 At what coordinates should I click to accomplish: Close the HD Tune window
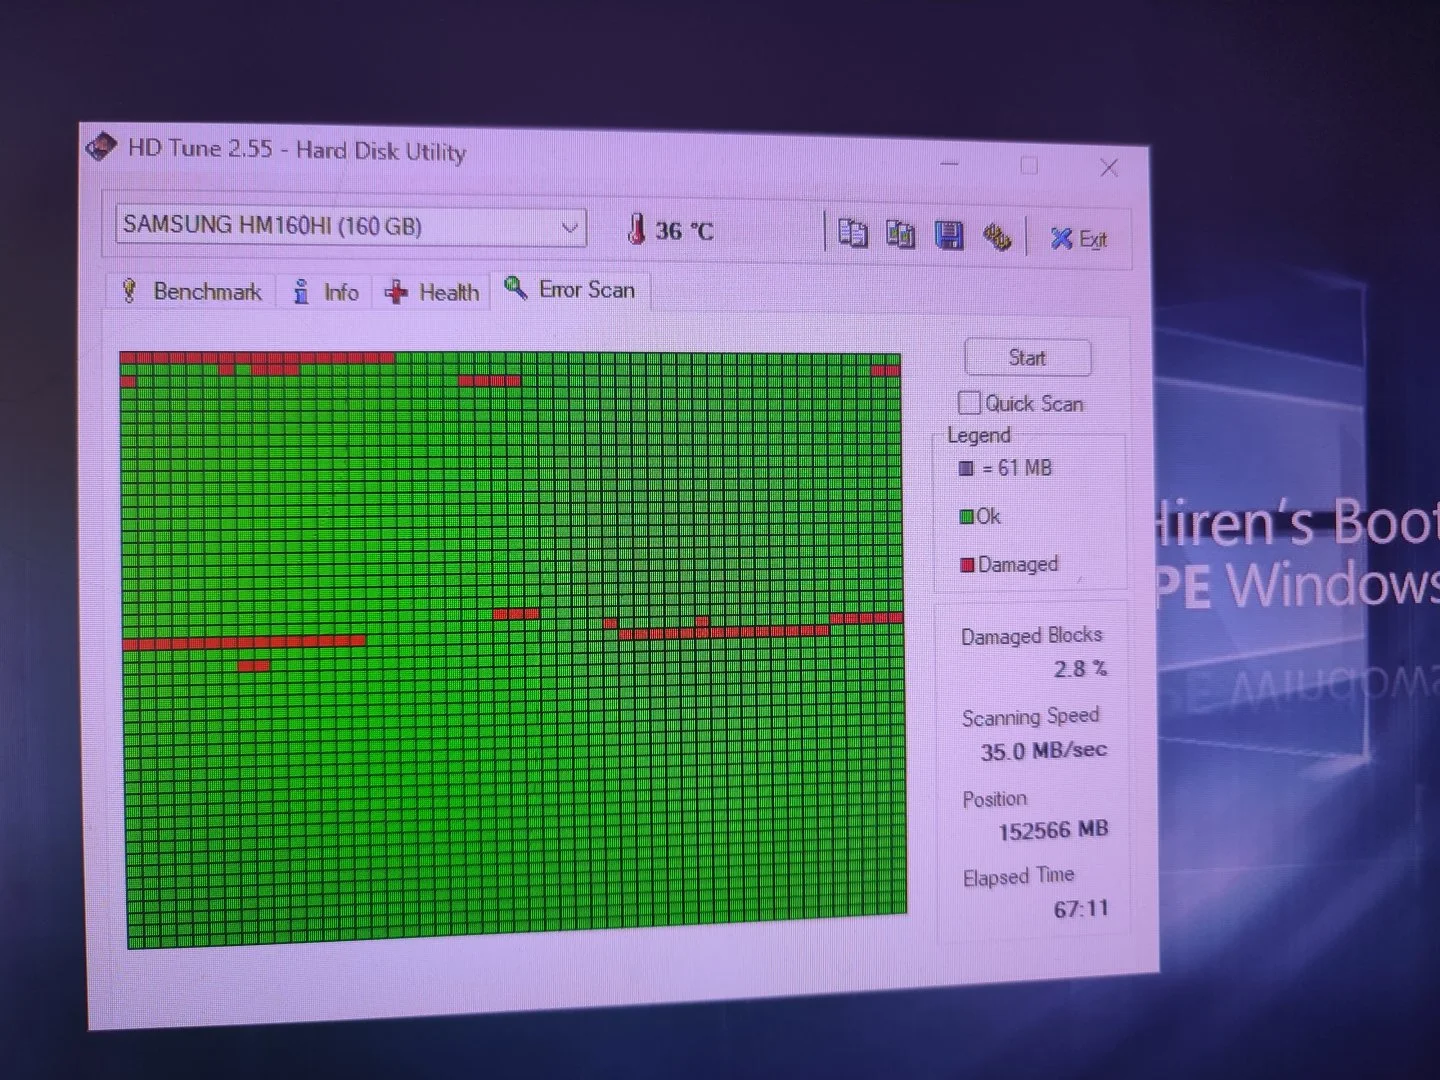[1109, 168]
